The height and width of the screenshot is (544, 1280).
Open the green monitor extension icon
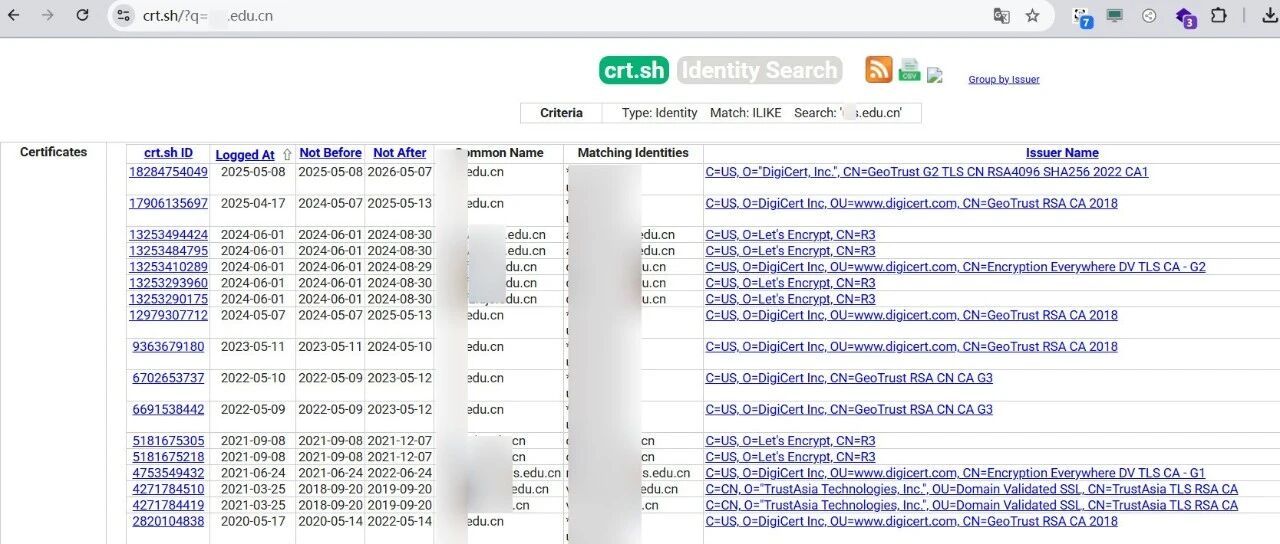point(1115,16)
